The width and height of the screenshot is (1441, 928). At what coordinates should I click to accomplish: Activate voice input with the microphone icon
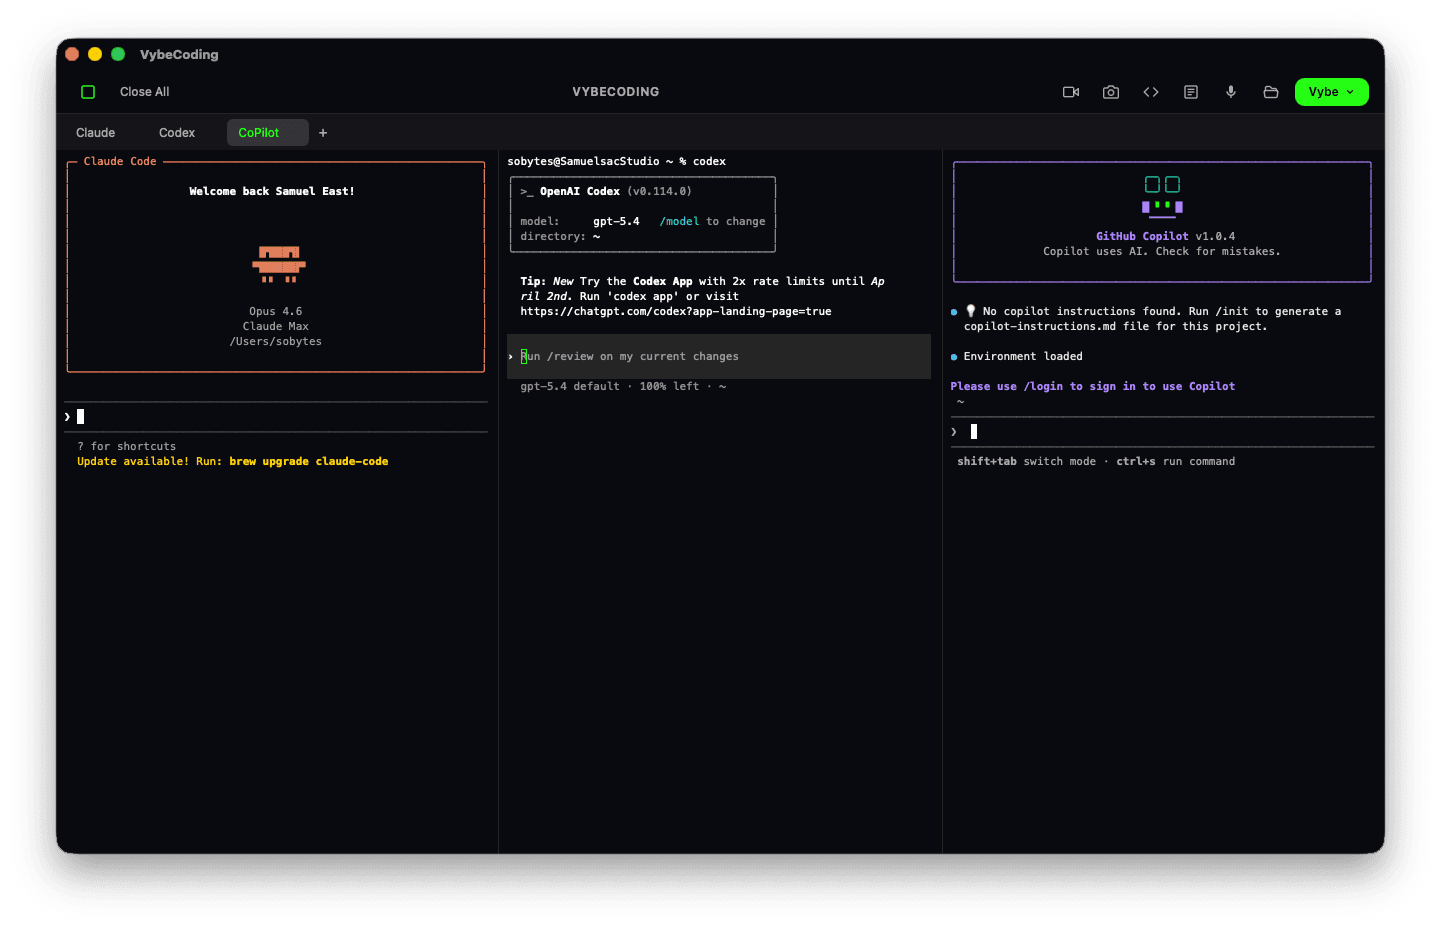click(1230, 91)
